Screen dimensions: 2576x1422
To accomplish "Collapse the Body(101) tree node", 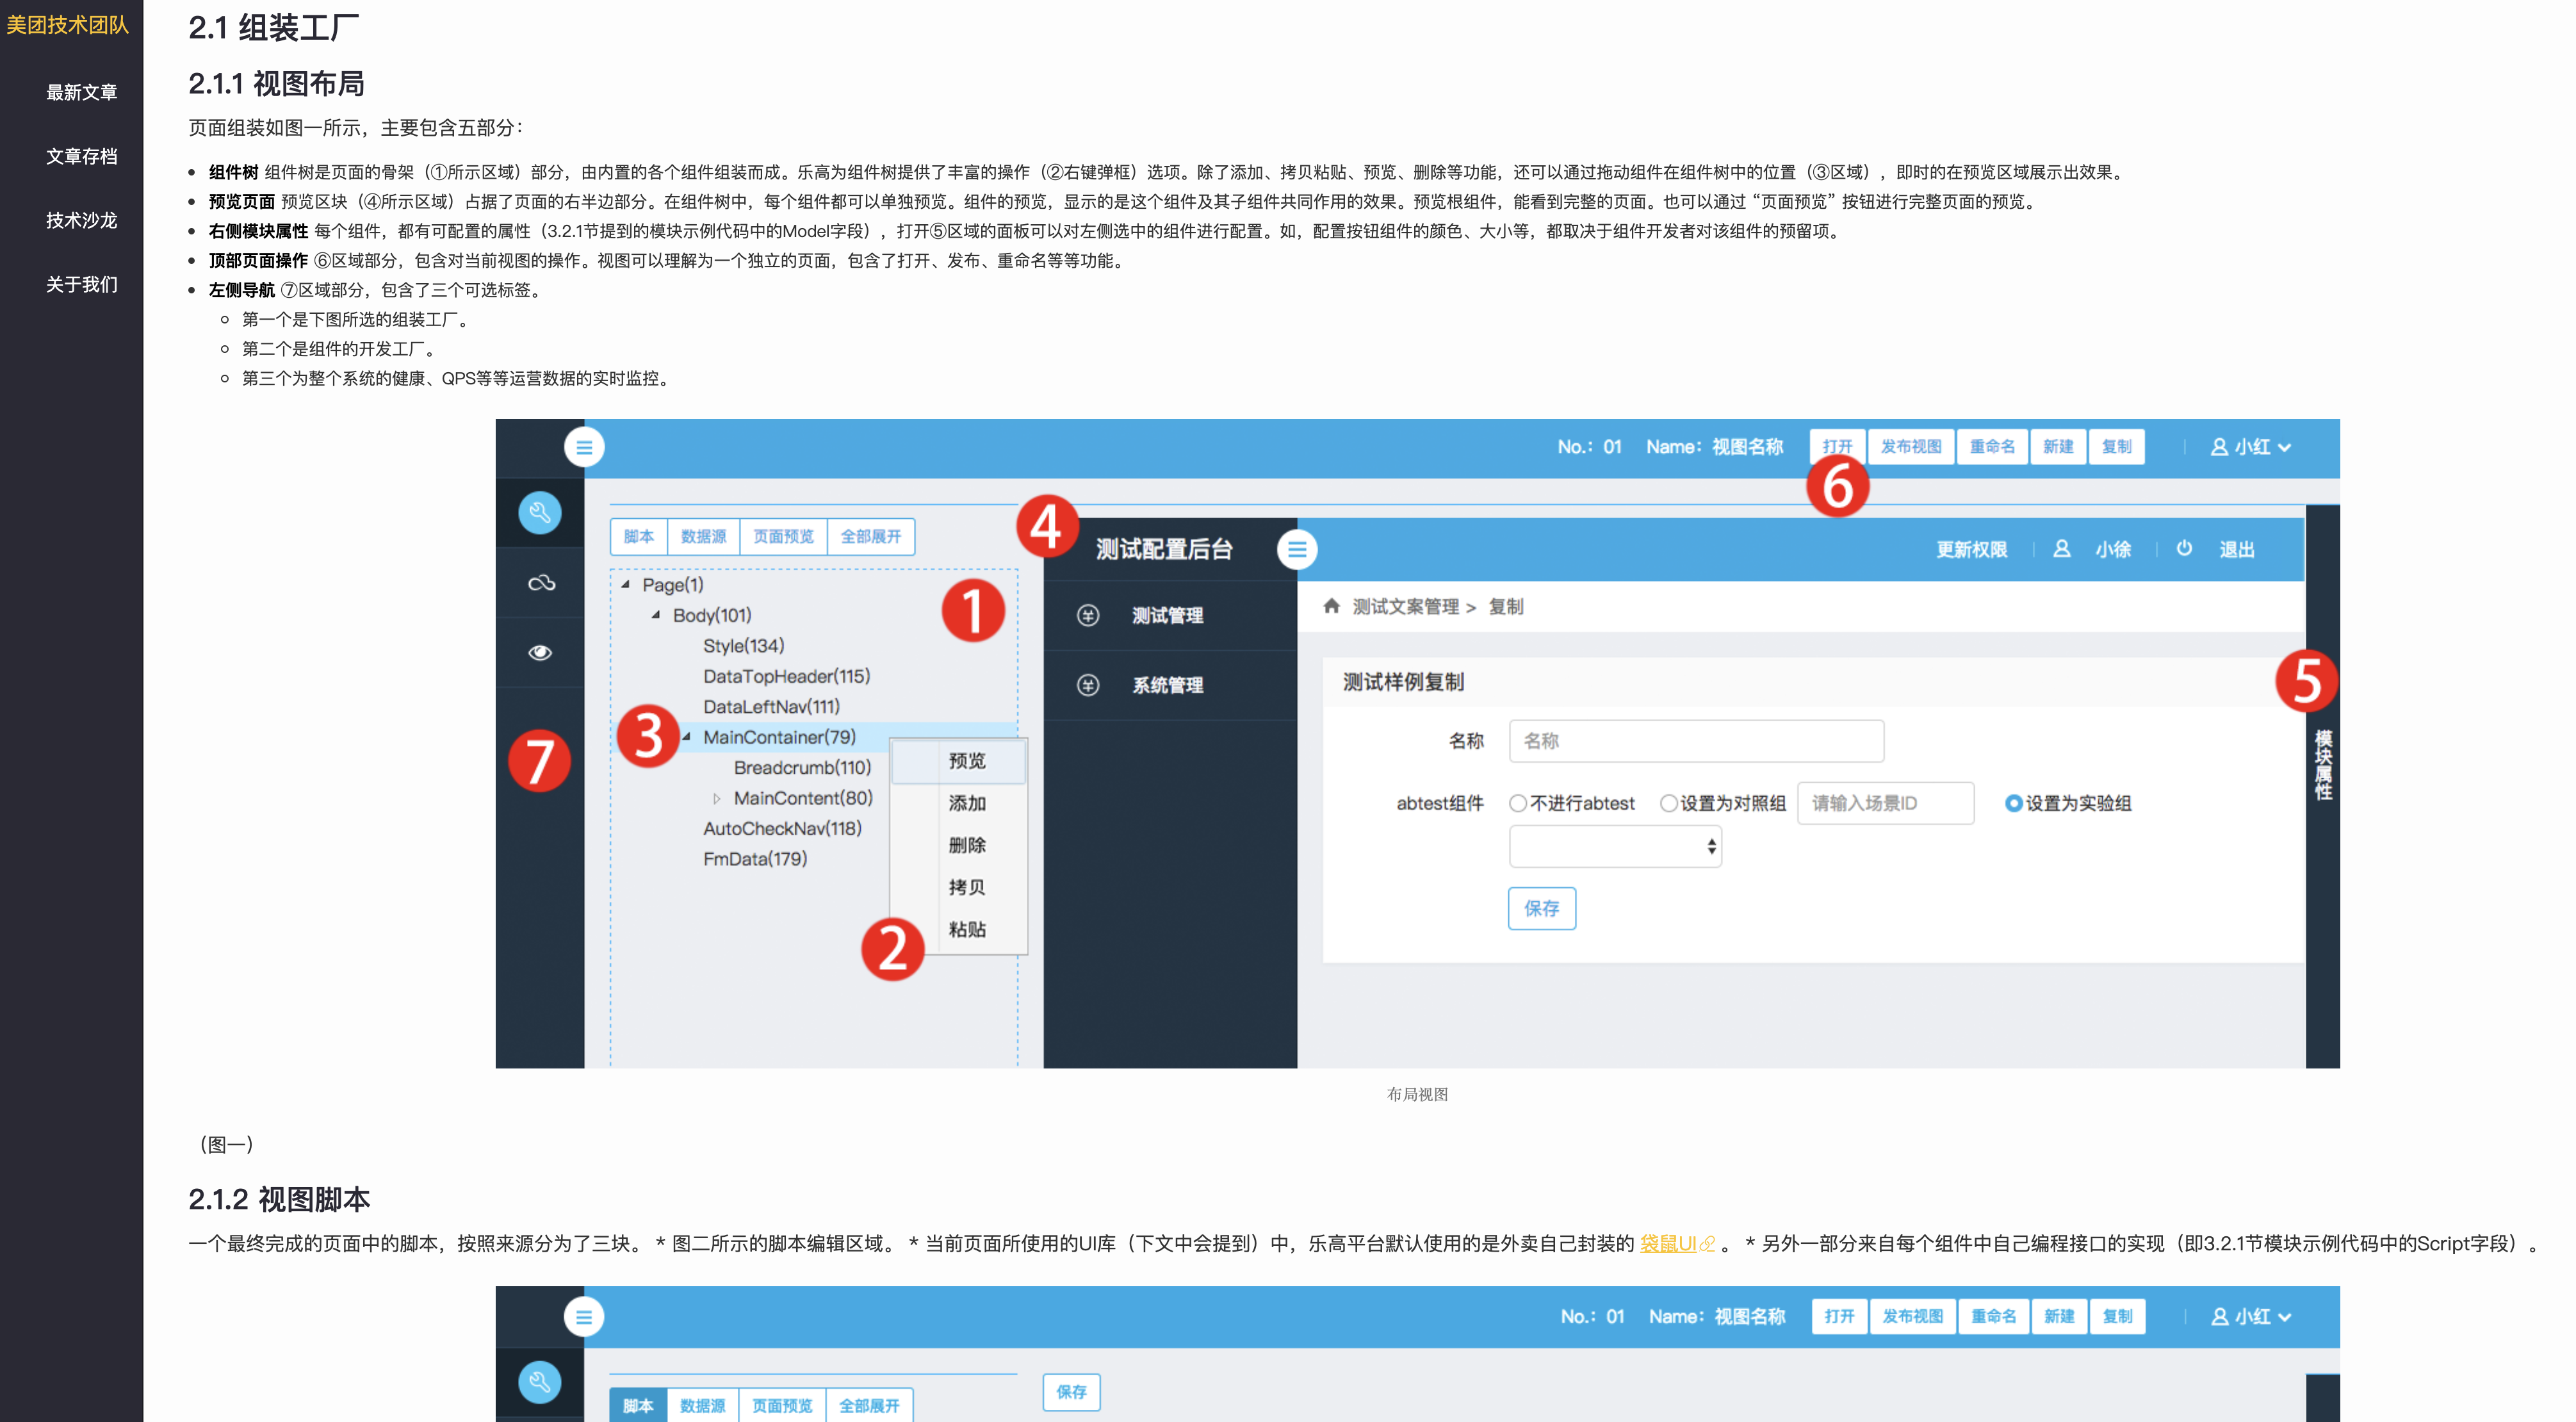I will 656,615.
